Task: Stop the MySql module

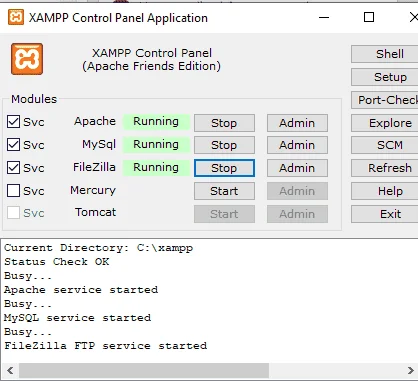Action: pos(224,145)
